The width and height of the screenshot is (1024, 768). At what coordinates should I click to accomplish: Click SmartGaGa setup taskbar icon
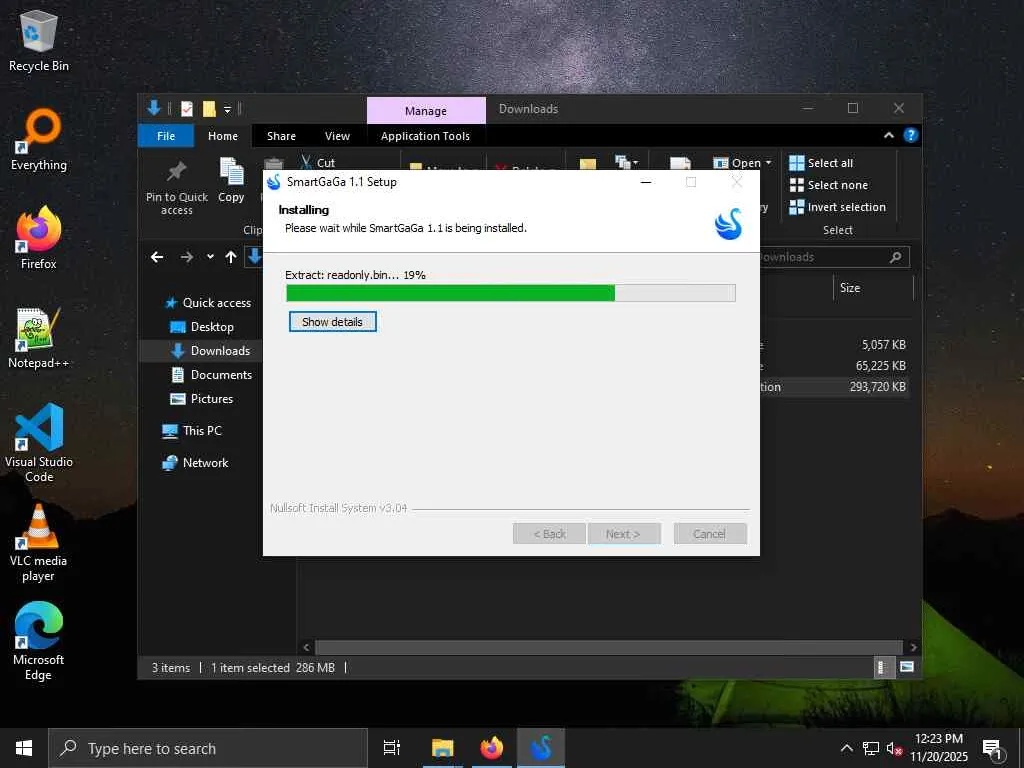click(x=541, y=748)
